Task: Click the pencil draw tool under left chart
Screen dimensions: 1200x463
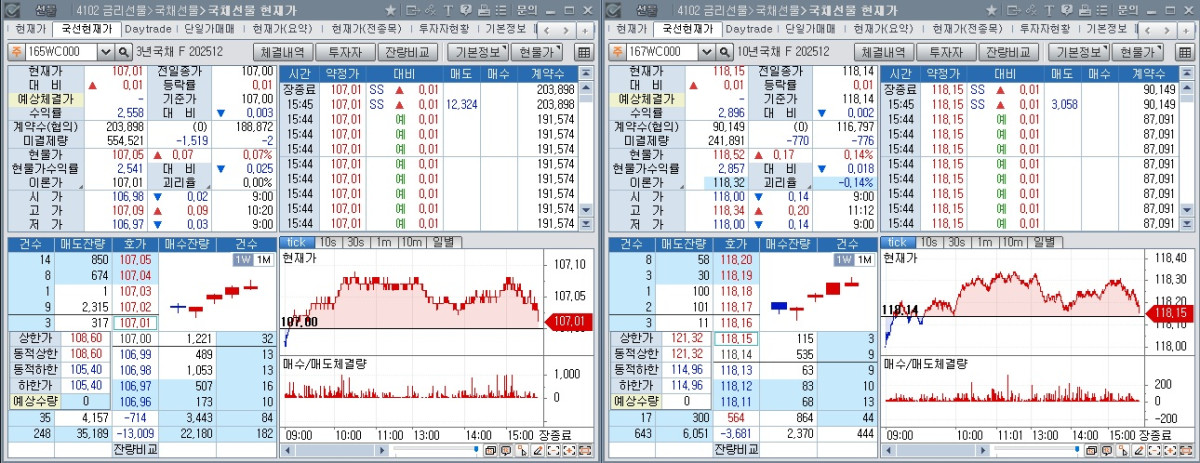Action: (538, 451)
